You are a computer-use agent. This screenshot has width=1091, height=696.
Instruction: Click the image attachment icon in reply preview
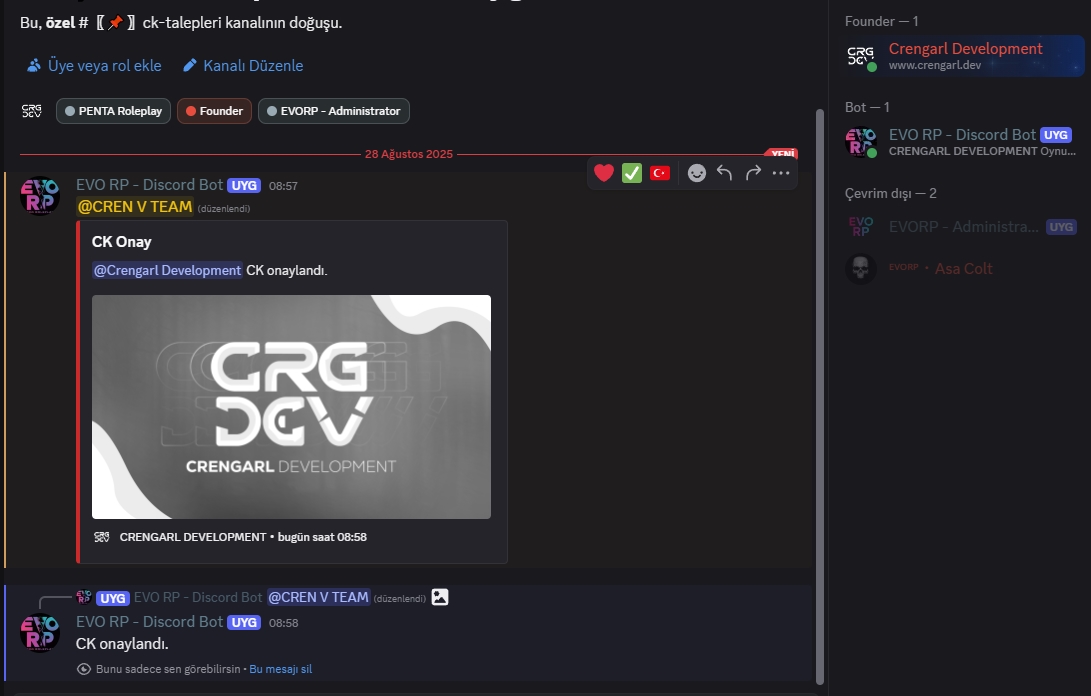click(440, 597)
